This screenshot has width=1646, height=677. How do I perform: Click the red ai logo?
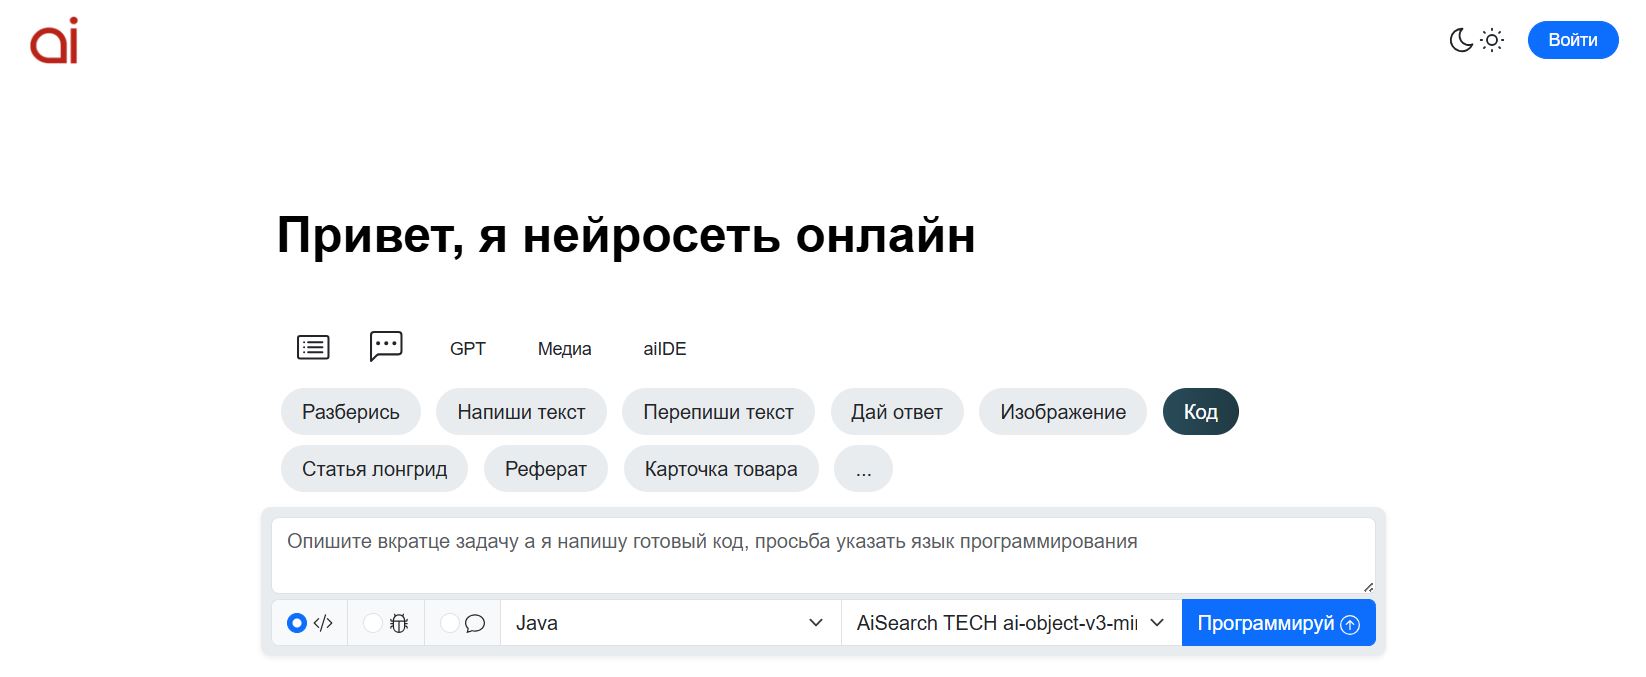(x=54, y=41)
